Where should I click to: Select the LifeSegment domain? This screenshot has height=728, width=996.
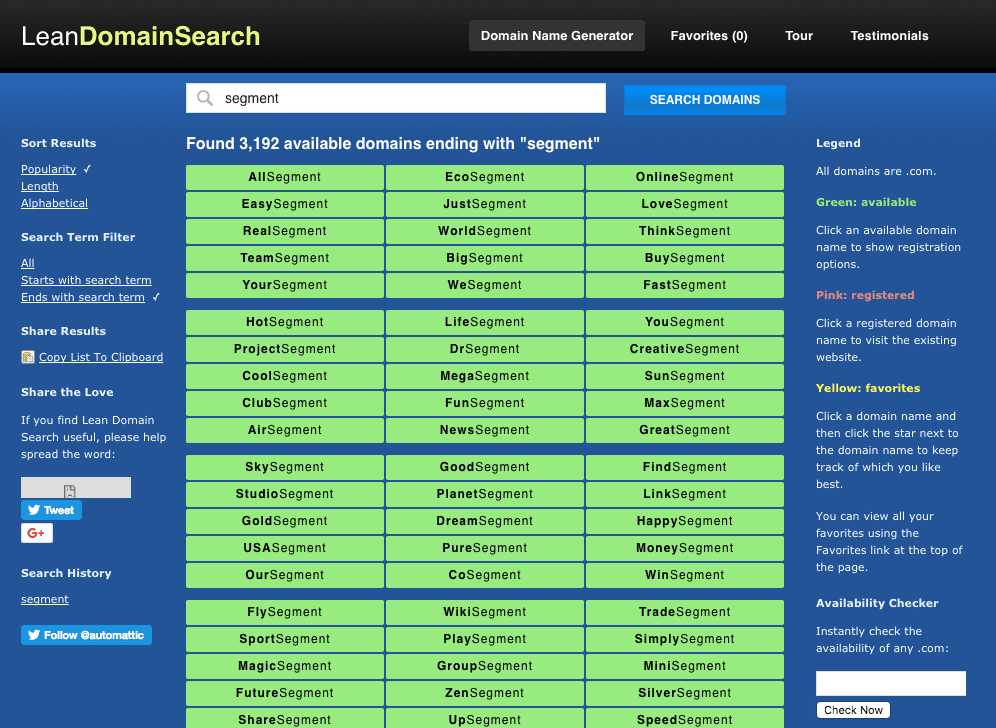point(485,322)
